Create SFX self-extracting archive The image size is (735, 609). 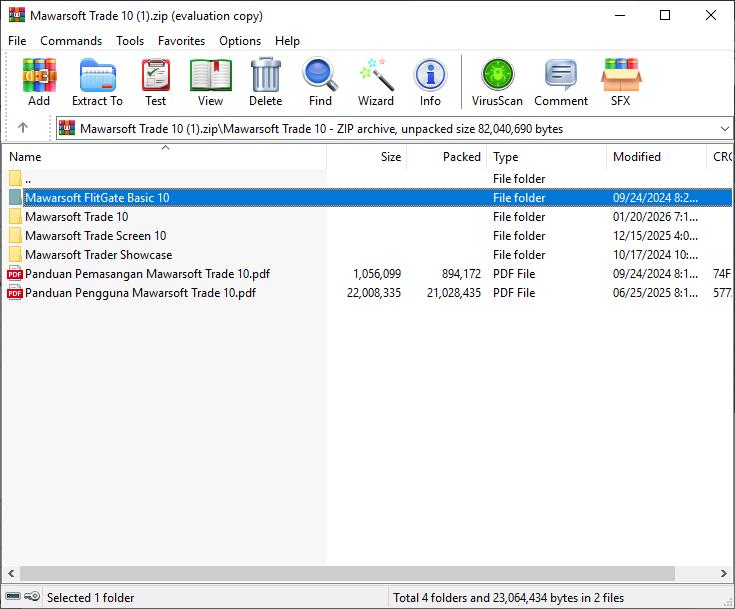click(x=620, y=82)
